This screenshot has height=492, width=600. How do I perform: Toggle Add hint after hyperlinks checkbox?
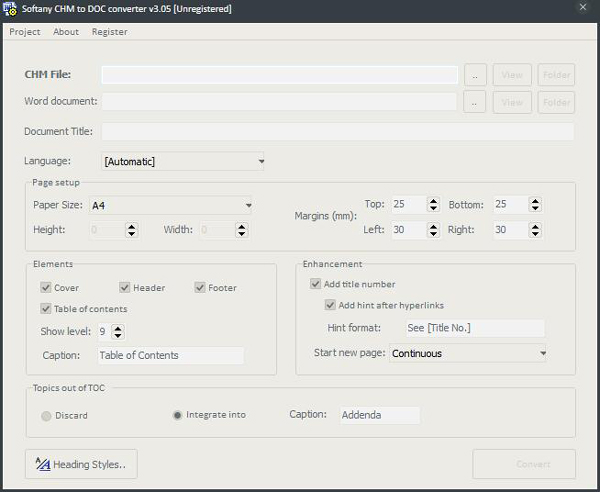click(330, 305)
